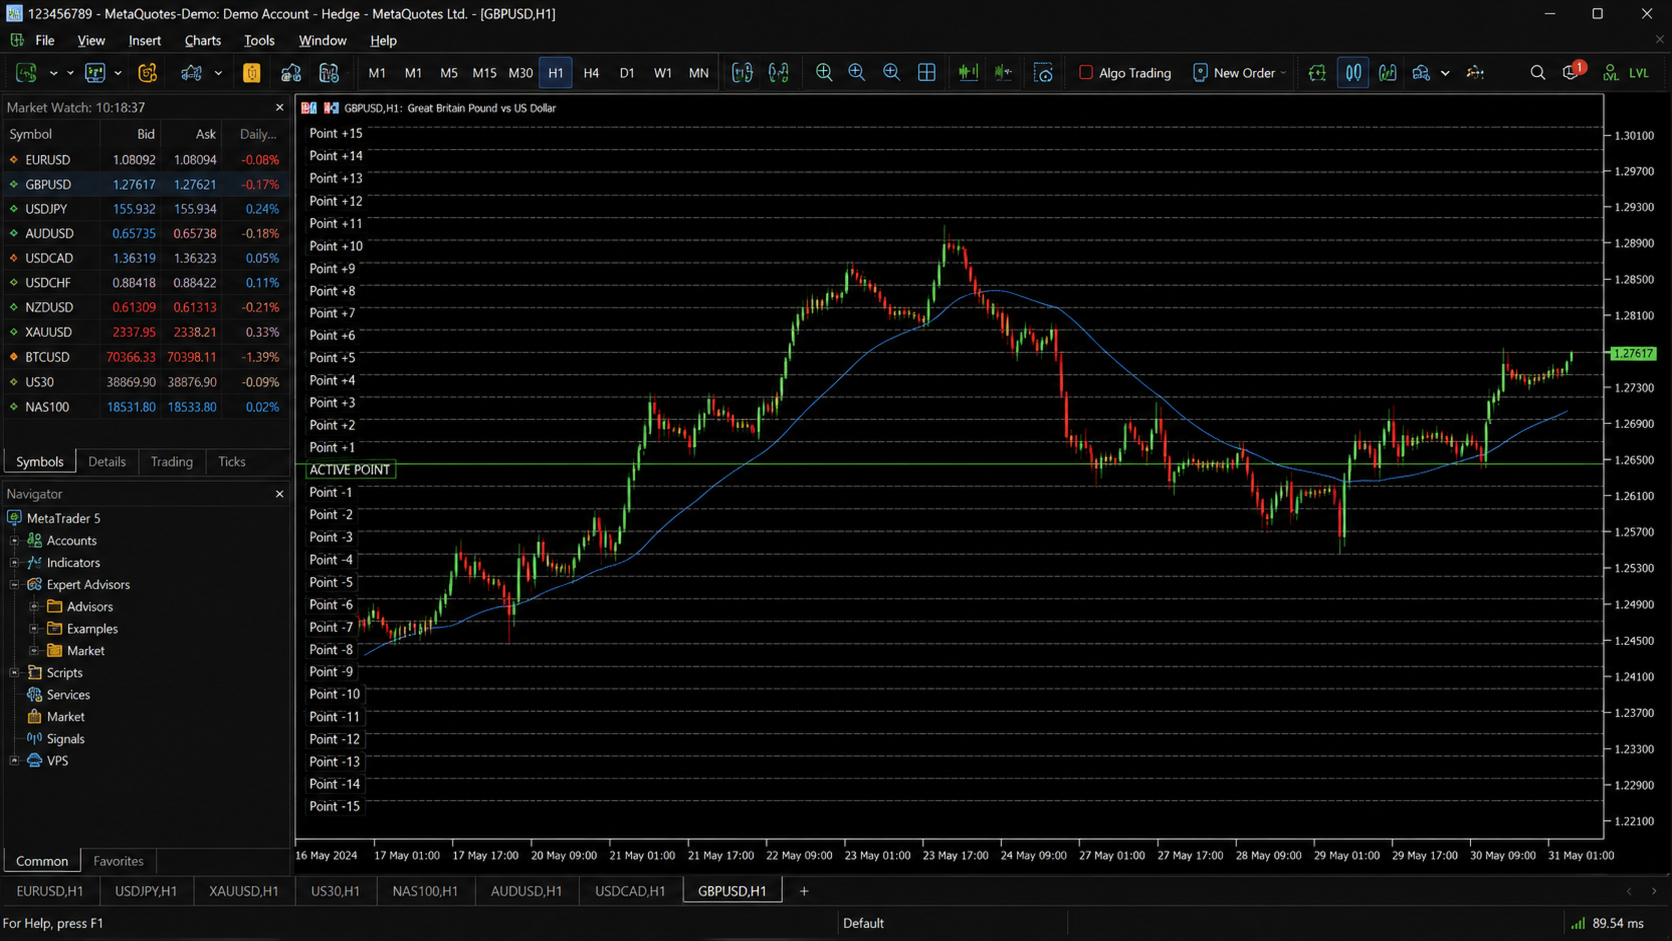
Task: Open the search magnifier in toolbar
Action: click(x=1538, y=73)
